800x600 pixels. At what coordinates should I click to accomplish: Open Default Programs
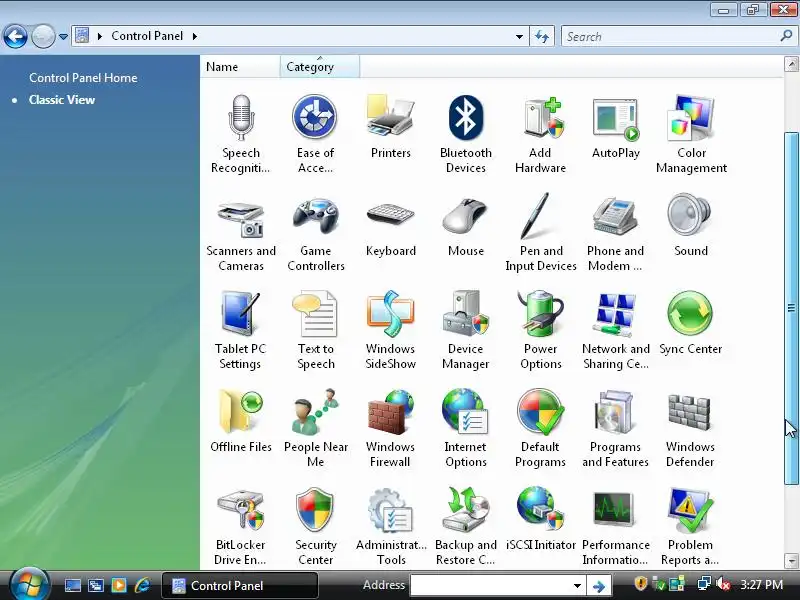coord(540,429)
